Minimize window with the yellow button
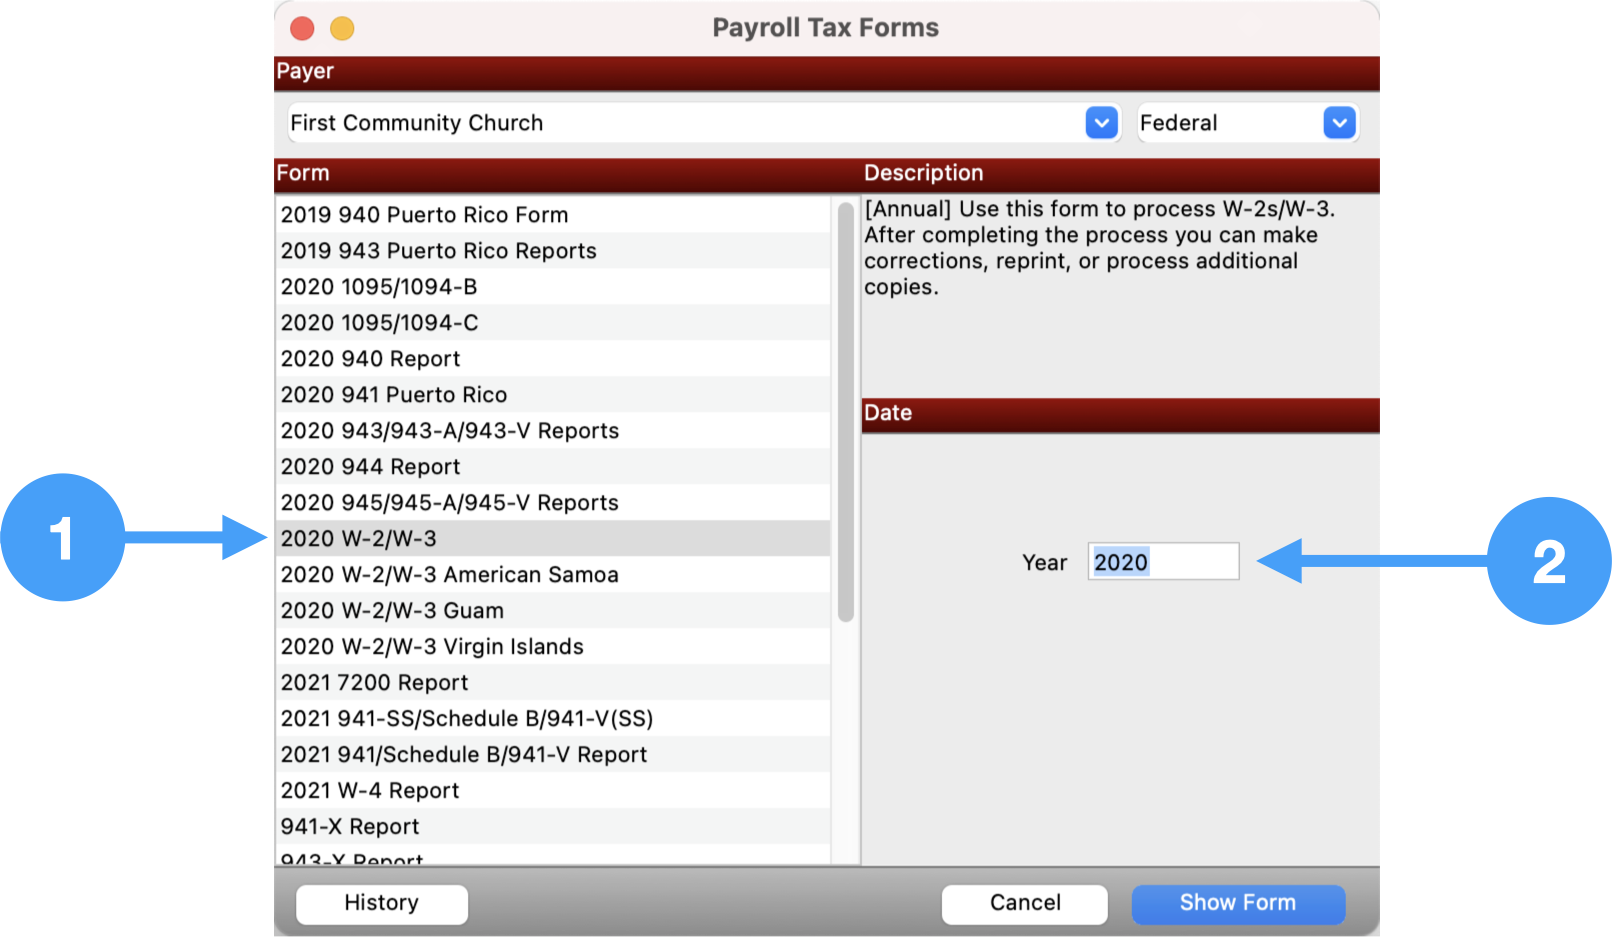This screenshot has width=1612, height=937. coord(342,29)
